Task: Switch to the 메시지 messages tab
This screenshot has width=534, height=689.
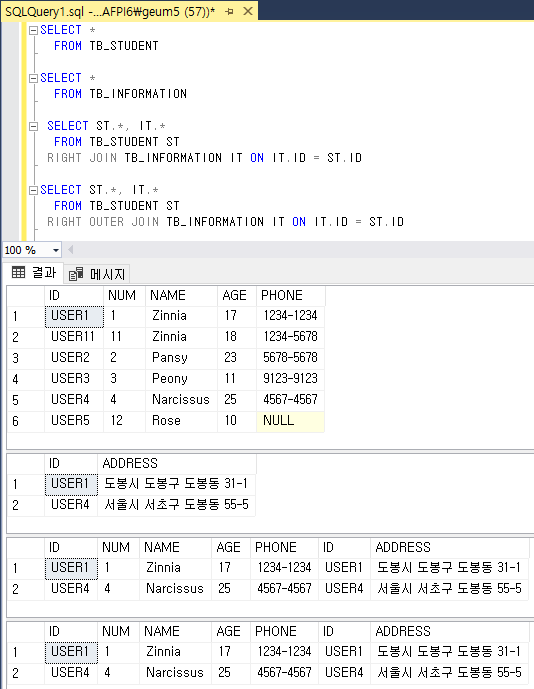Action: [97, 274]
